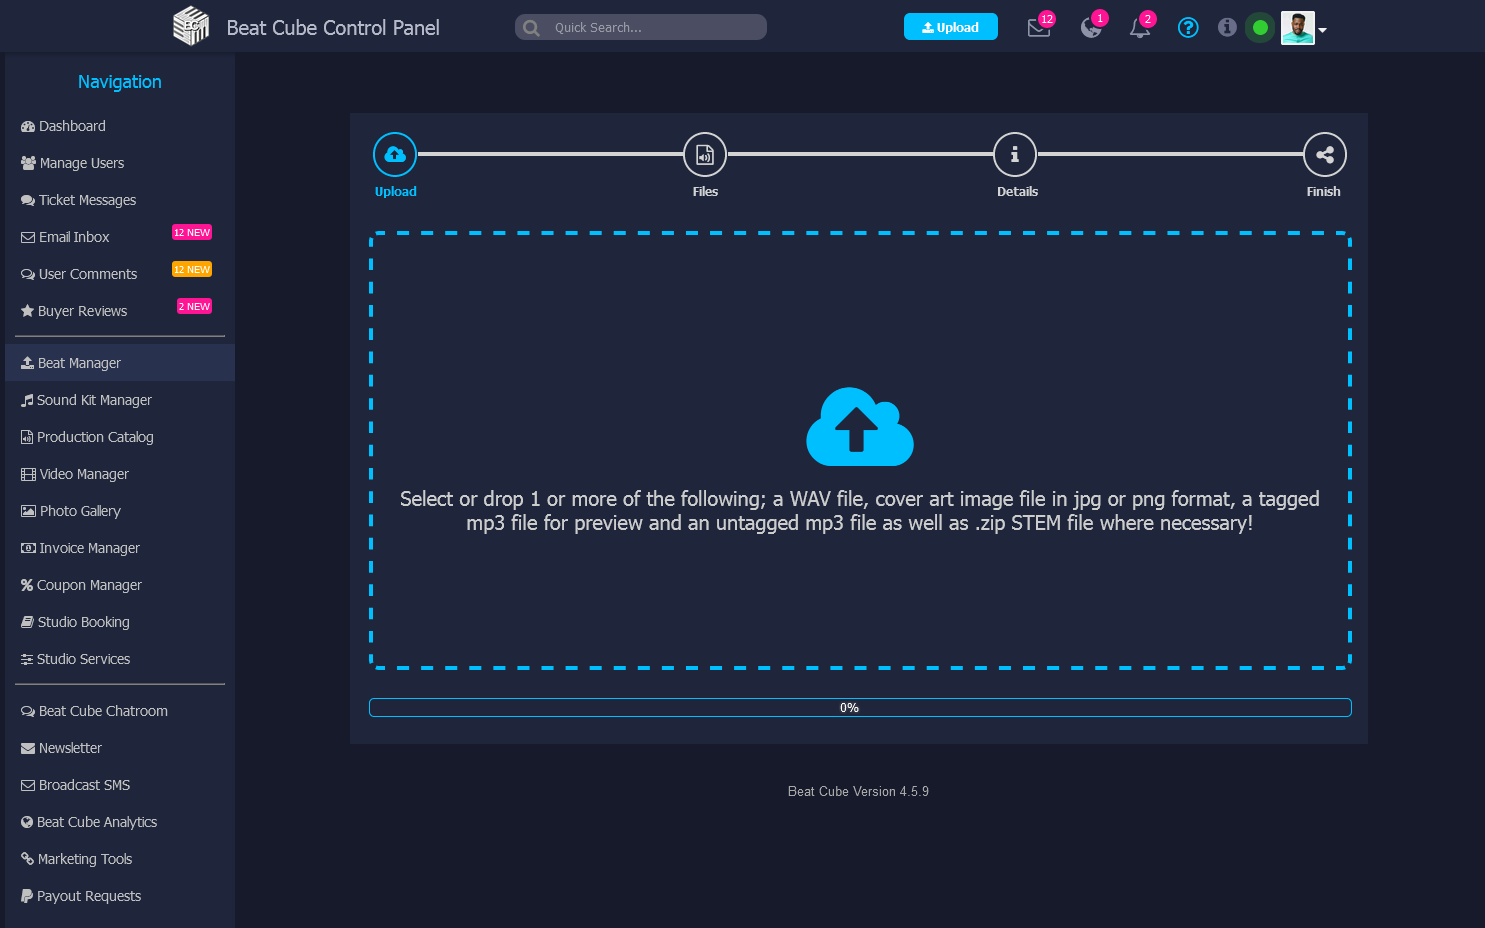This screenshot has height=928, width=1485.
Task: Click the cloud upload icon in drop zone
Action: pos(859,428)
